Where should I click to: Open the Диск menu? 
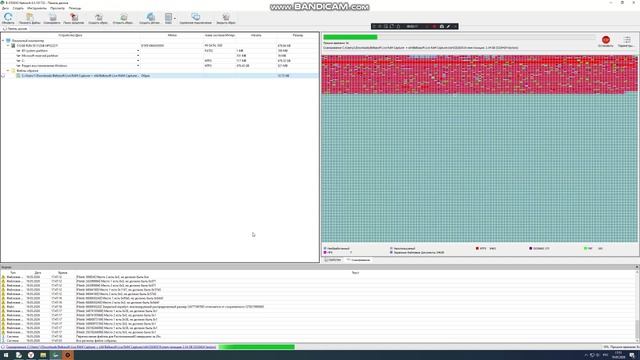[x=5, y=8]
